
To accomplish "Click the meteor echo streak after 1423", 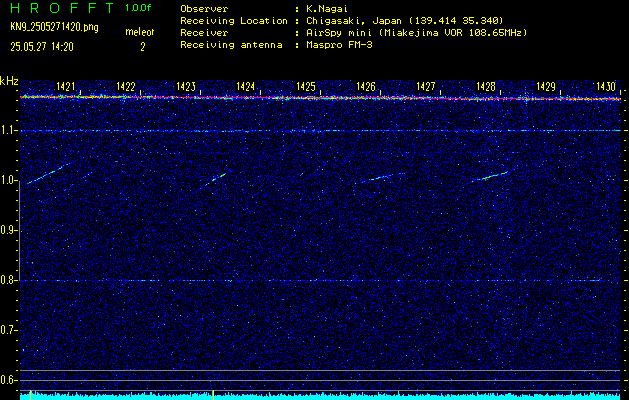I will [x=214, y=179].
